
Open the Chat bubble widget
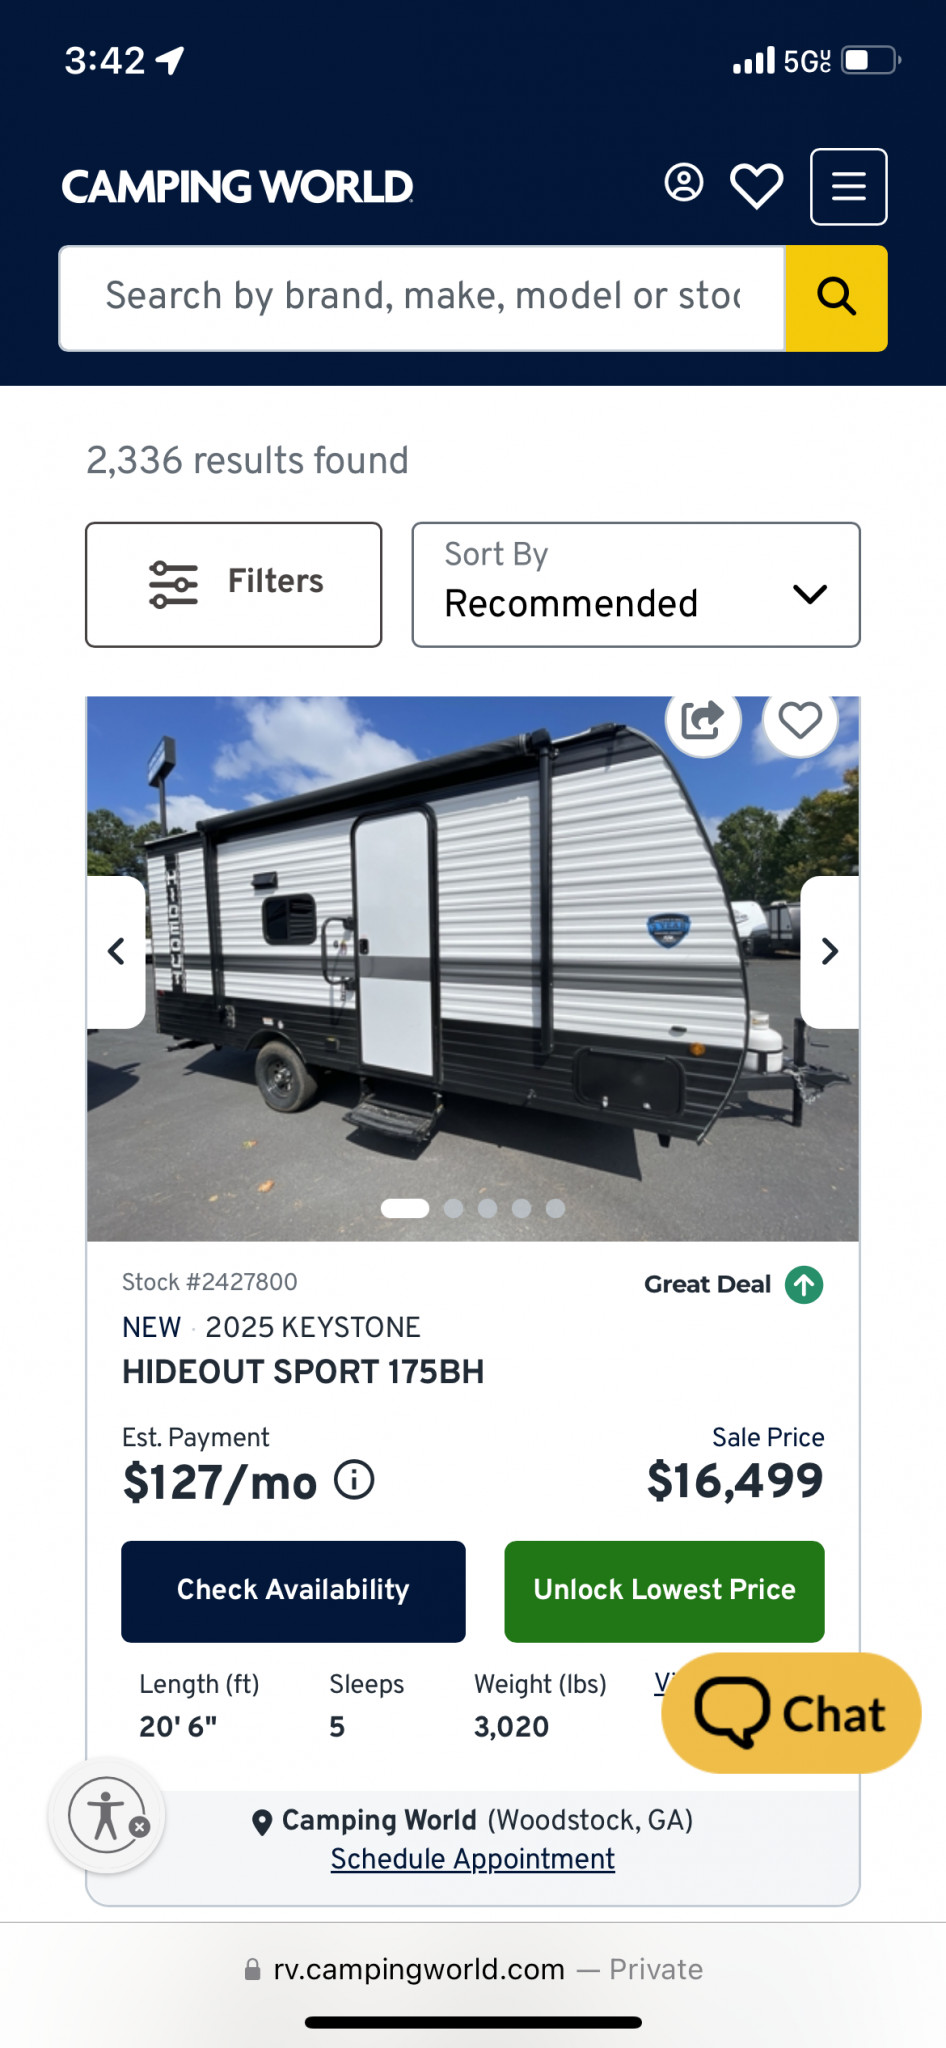click(x=790, y=1713)
